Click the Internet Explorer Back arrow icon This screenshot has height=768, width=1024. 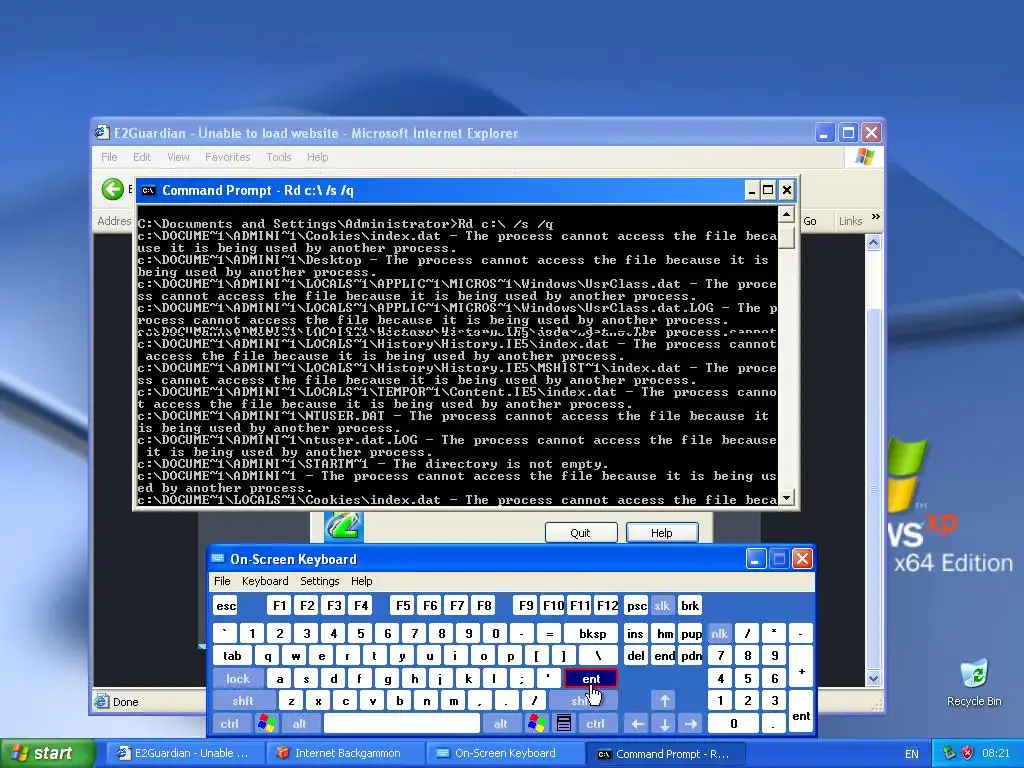point(112,189)
